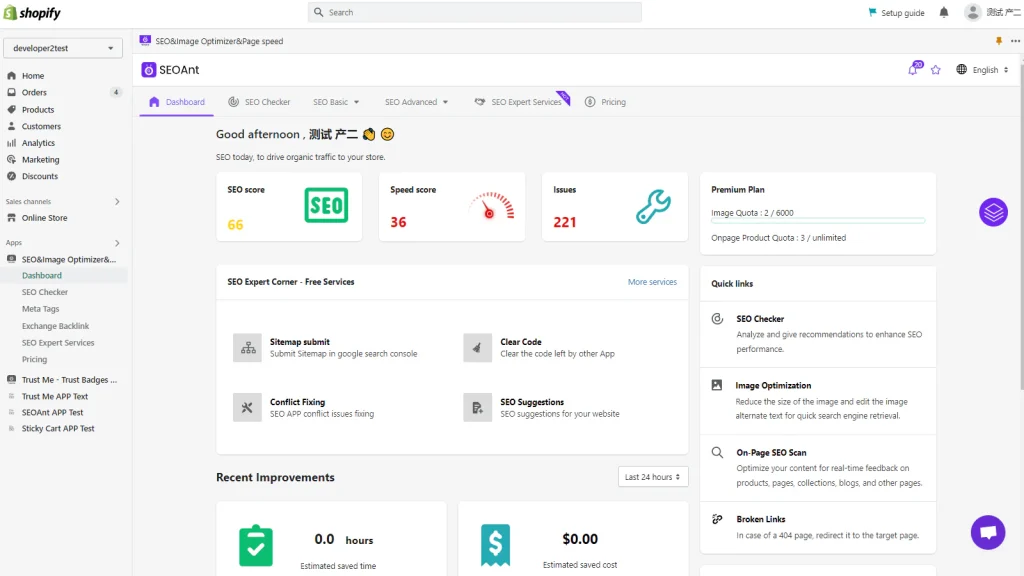Open the developer2test store dropdown

[x=63, y=48]
